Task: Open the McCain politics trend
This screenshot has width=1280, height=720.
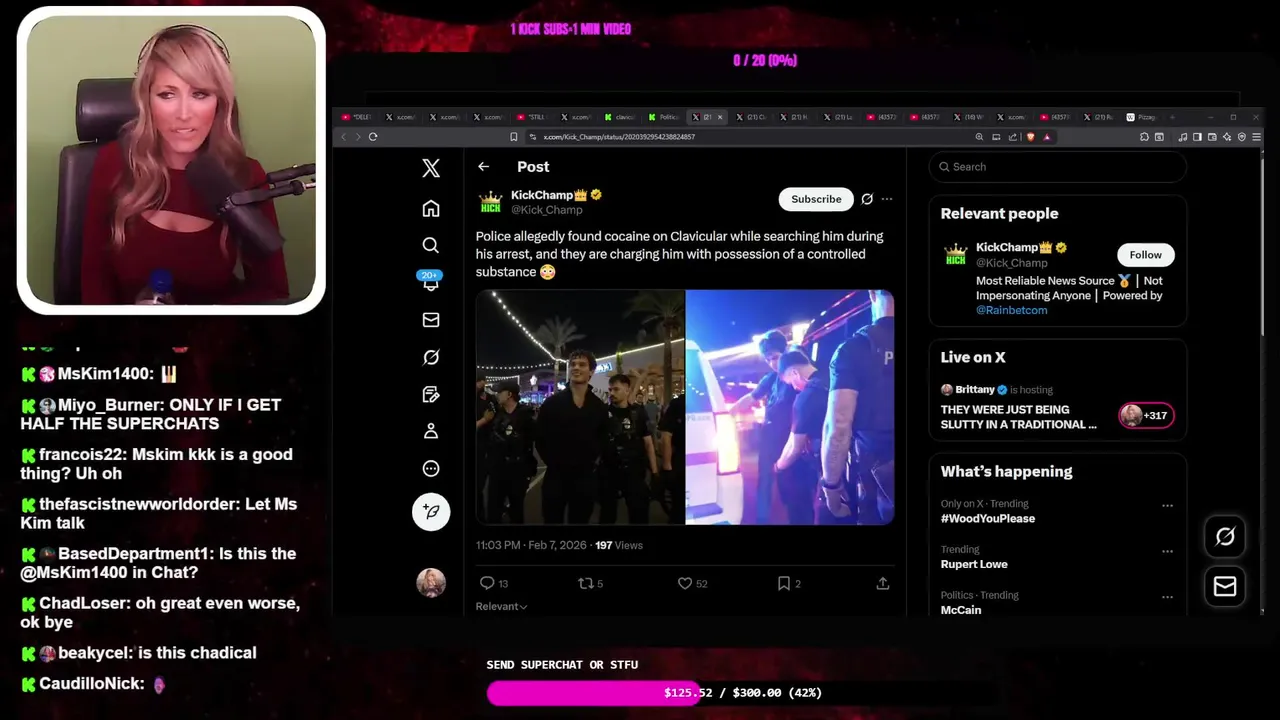Action: click(x=960, y=610)
